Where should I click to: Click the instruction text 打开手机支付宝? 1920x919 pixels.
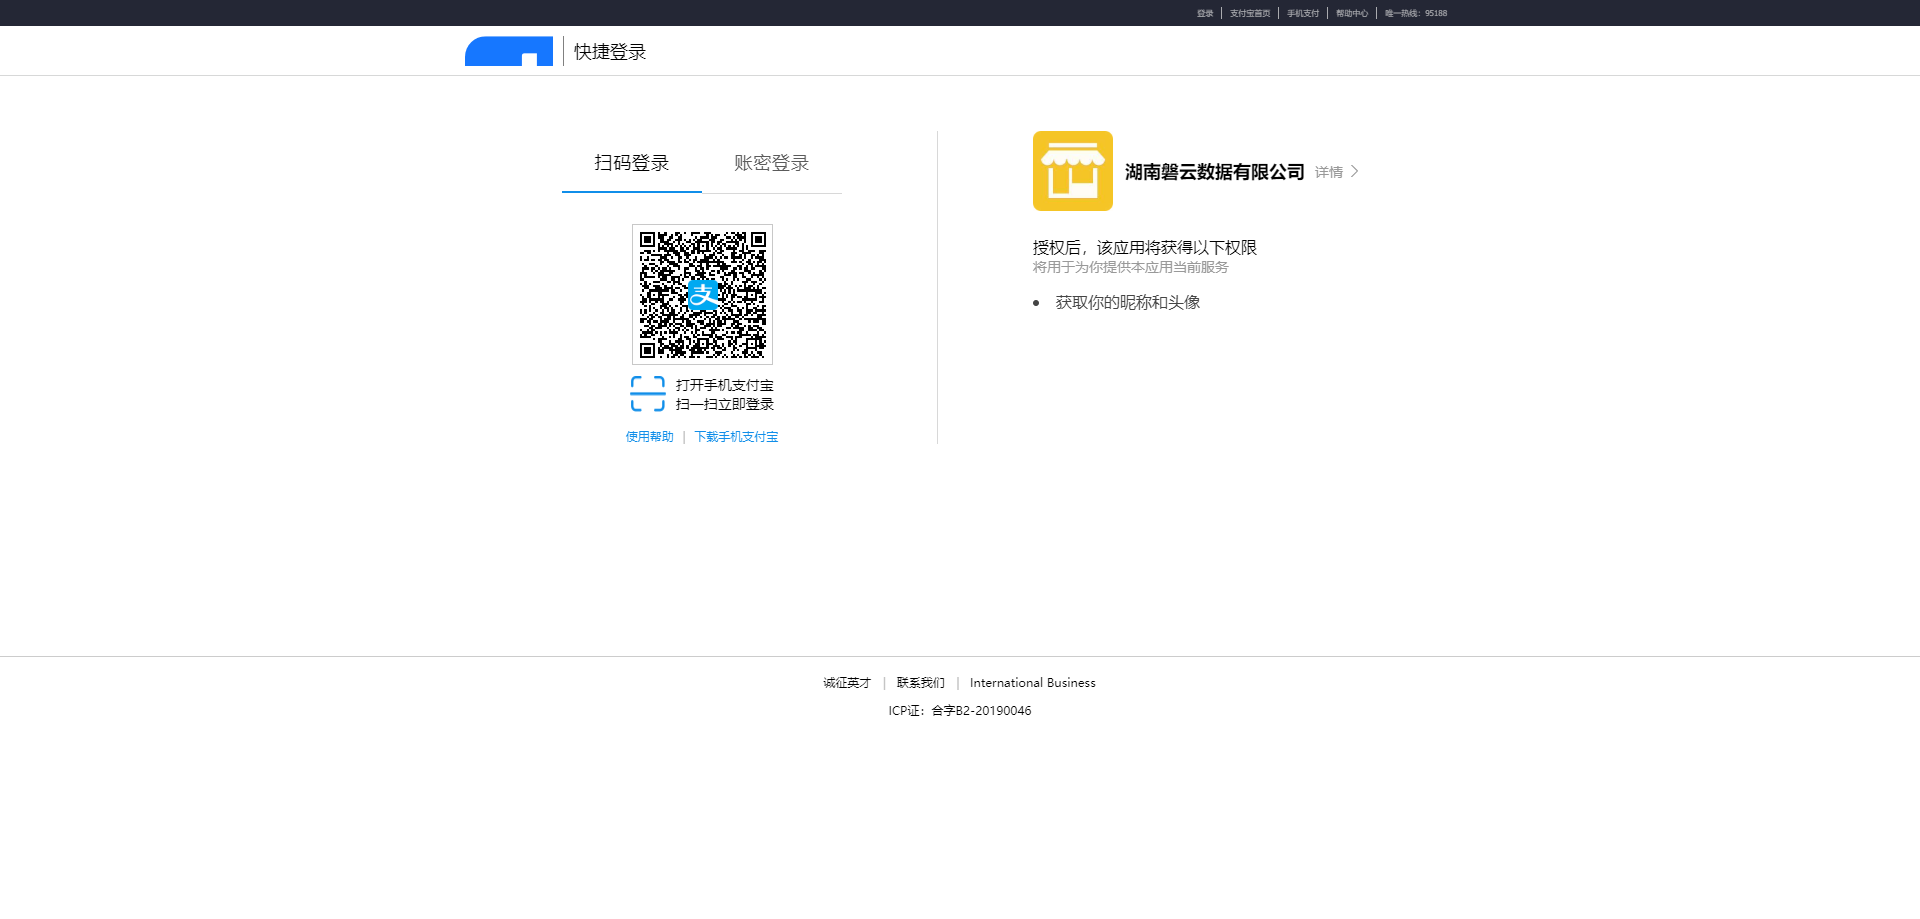tap(725, 385)
